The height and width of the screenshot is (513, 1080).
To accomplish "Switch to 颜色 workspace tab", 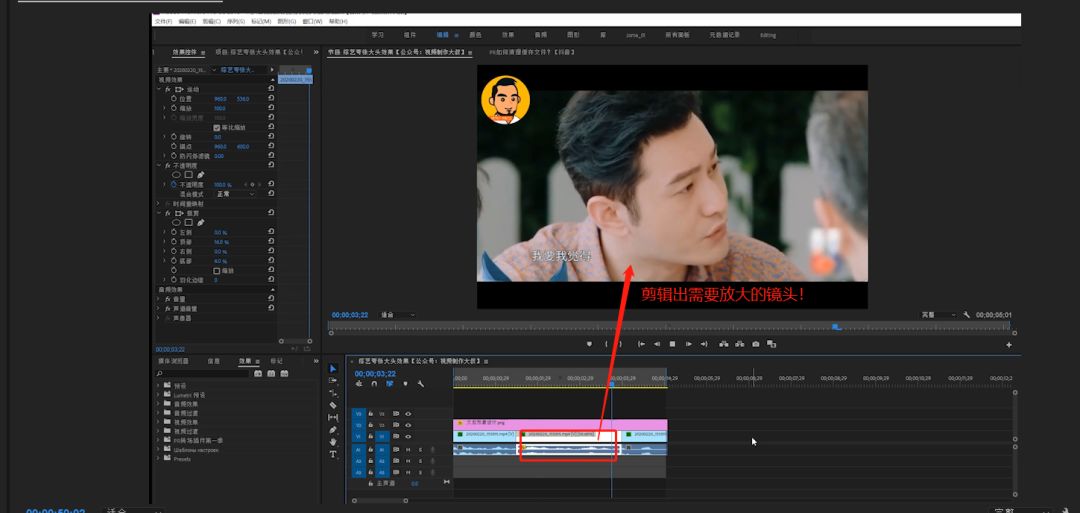I will point(475,34).
